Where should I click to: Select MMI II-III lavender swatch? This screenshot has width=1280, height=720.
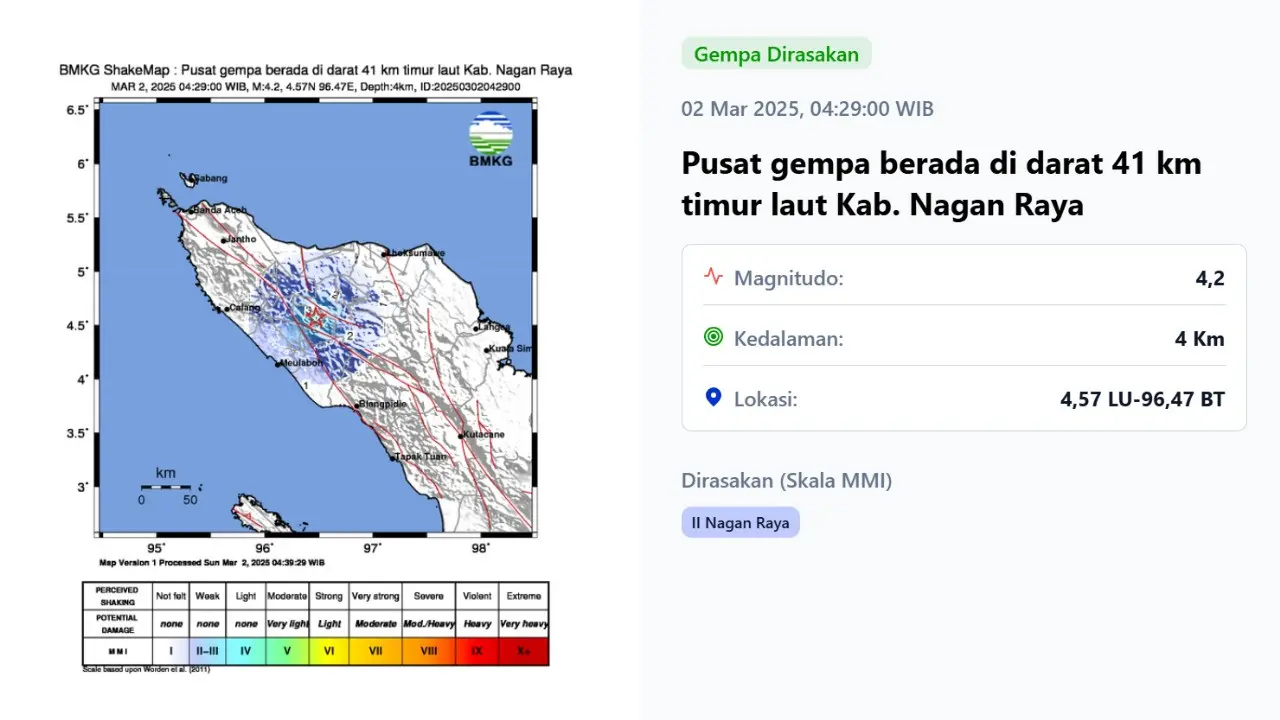(x=207, y=650)
